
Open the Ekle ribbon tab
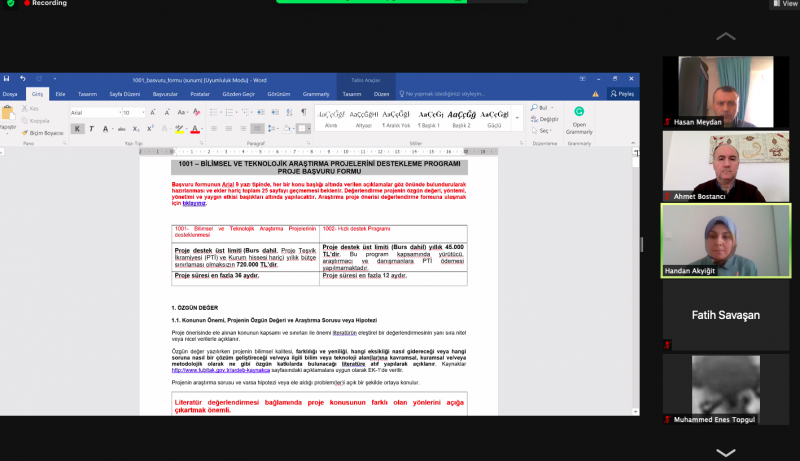coord(60,93)
